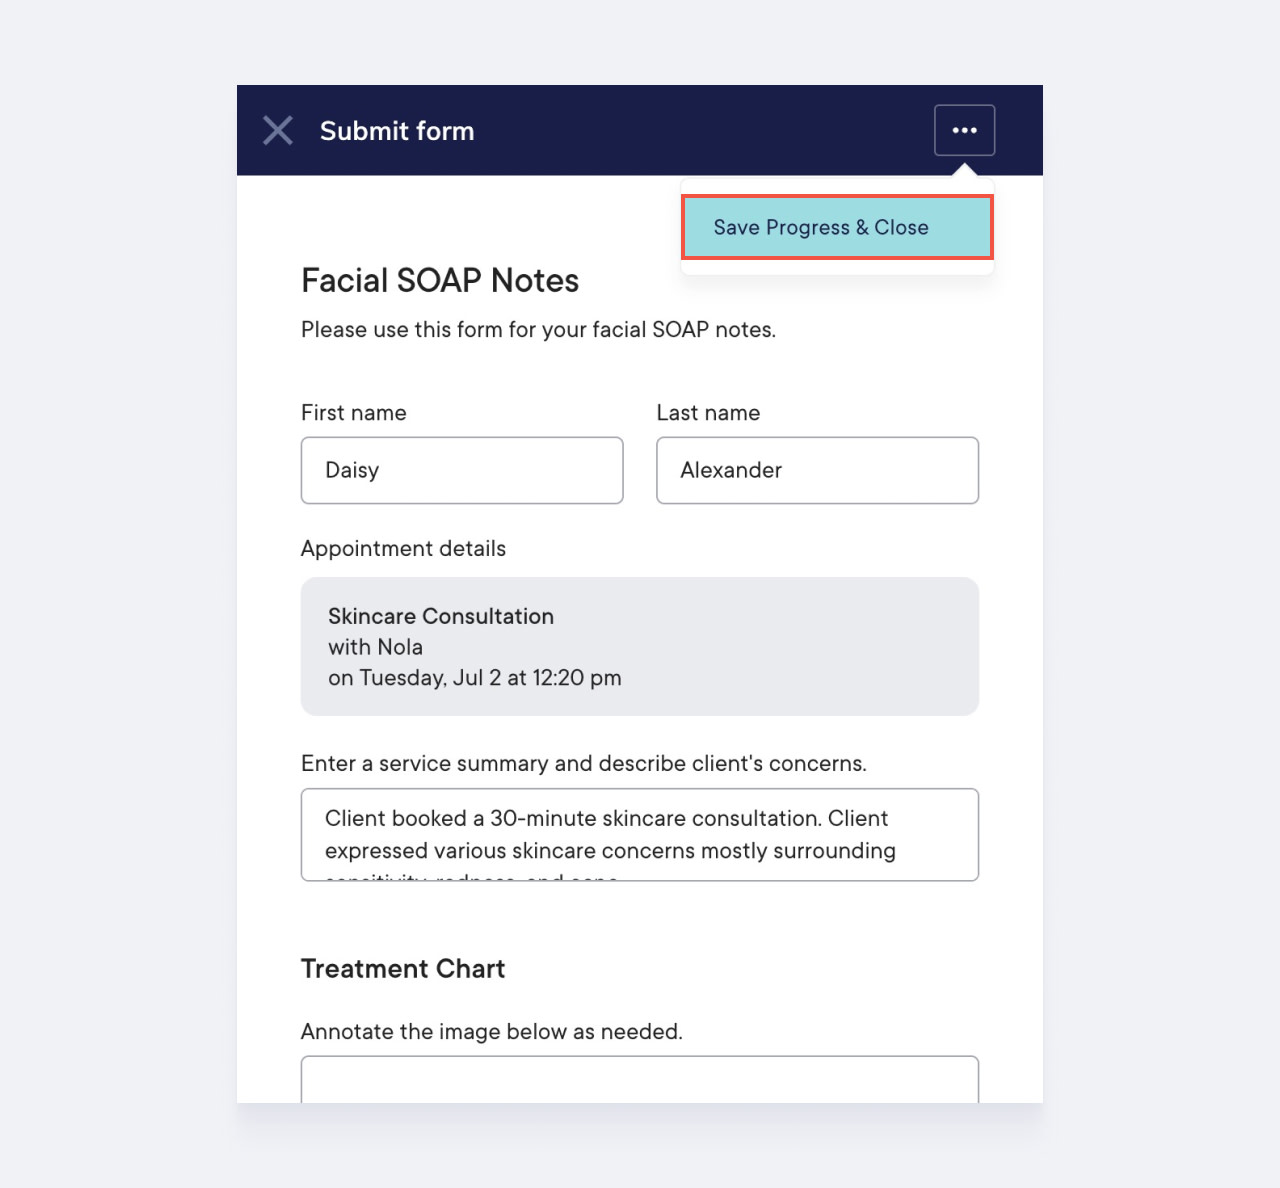Screen dimensions: 1280x1188
Task: Click the annotation image box below Treatment Chart
Action: pyautogui.click(x=639, y=1080)
